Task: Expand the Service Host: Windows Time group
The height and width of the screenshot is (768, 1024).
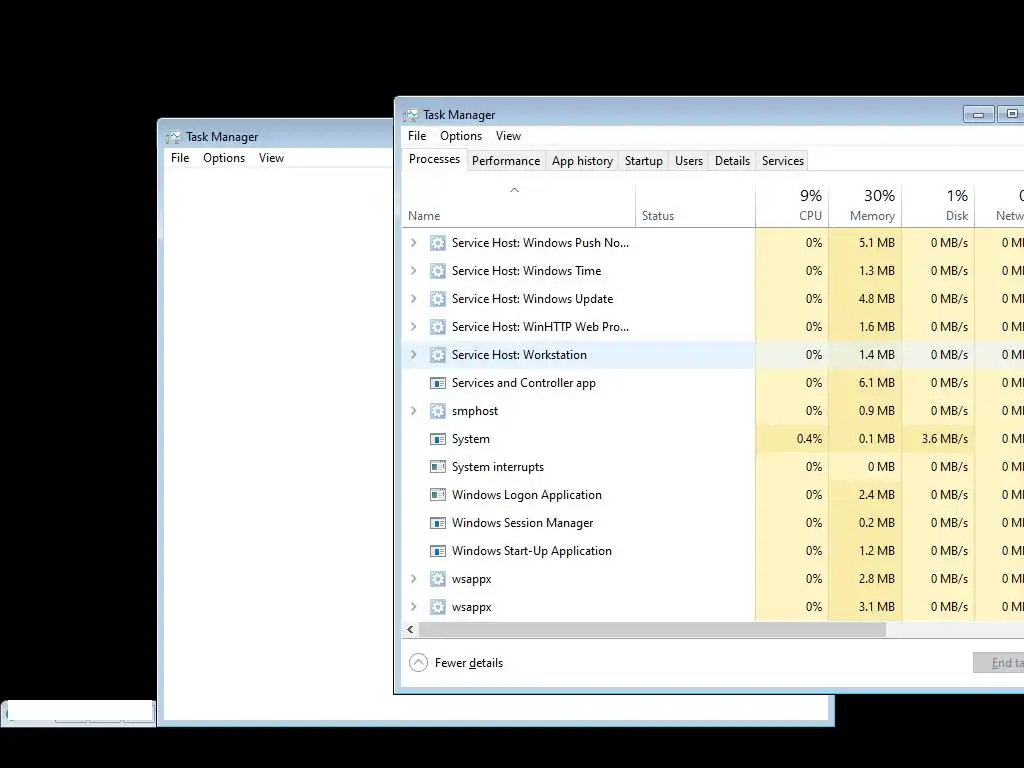Action: point(413,271)
